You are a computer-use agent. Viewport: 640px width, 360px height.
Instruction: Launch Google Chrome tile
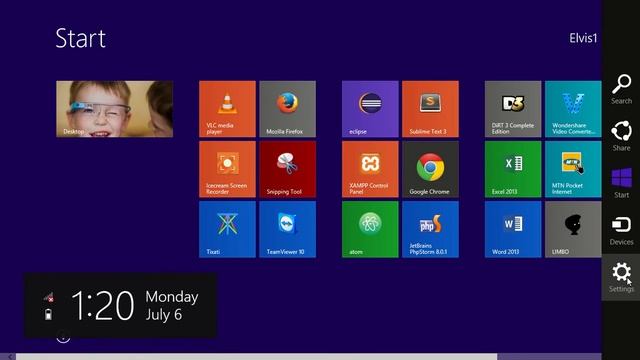coord(430,169)
